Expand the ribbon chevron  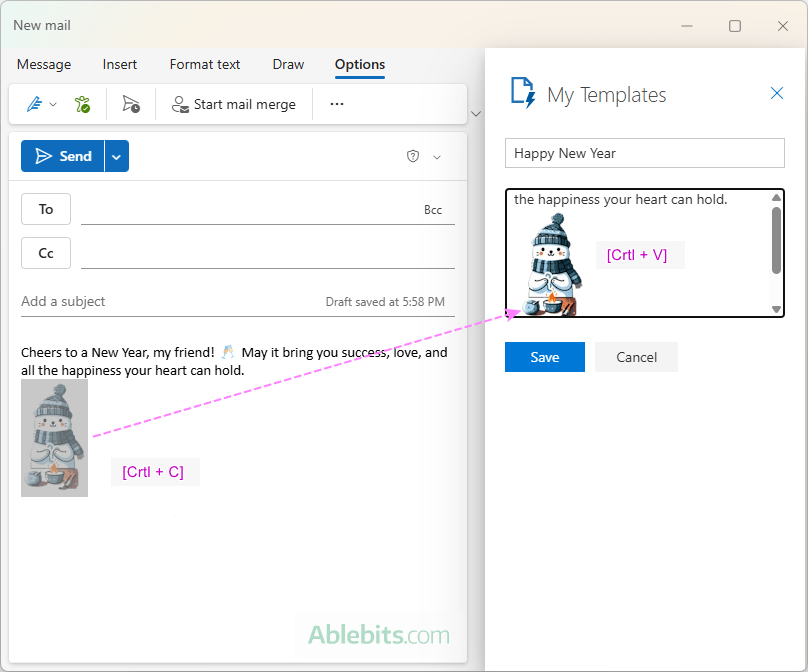476,113
